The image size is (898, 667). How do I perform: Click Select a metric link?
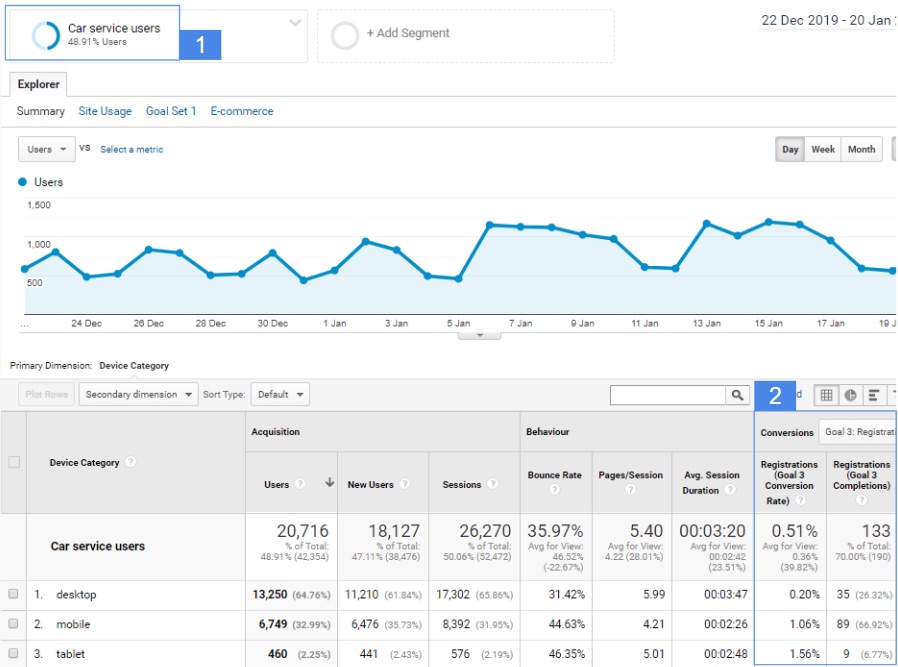click(x=132, y=149)
